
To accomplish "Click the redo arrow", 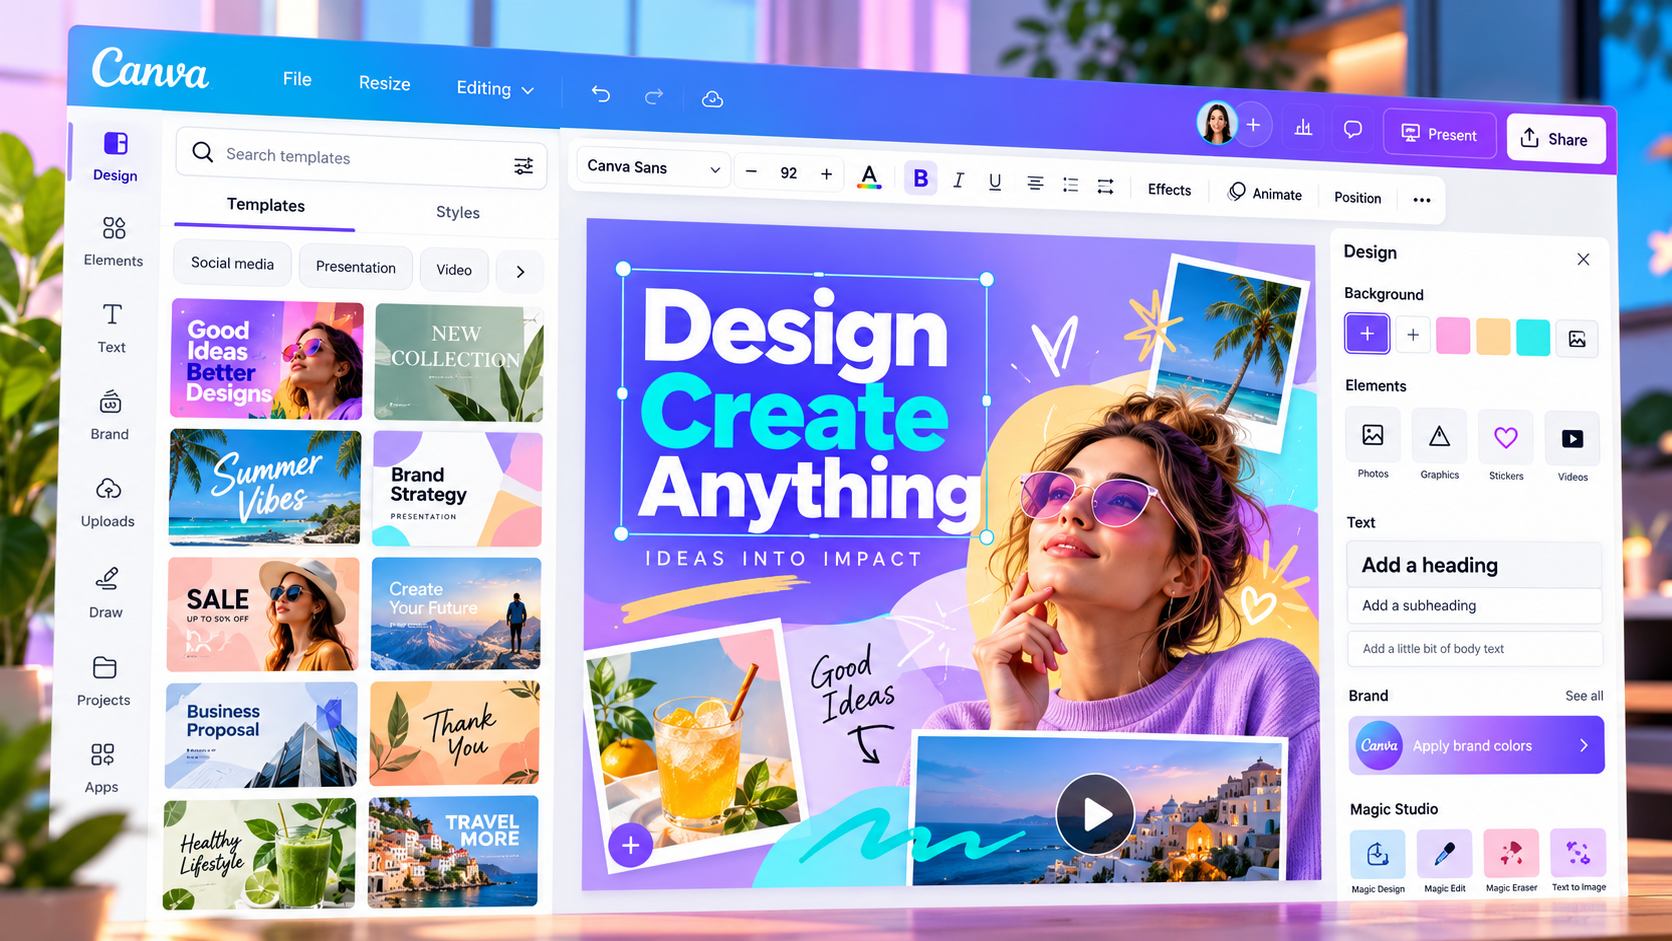I will tap(654, 96).
